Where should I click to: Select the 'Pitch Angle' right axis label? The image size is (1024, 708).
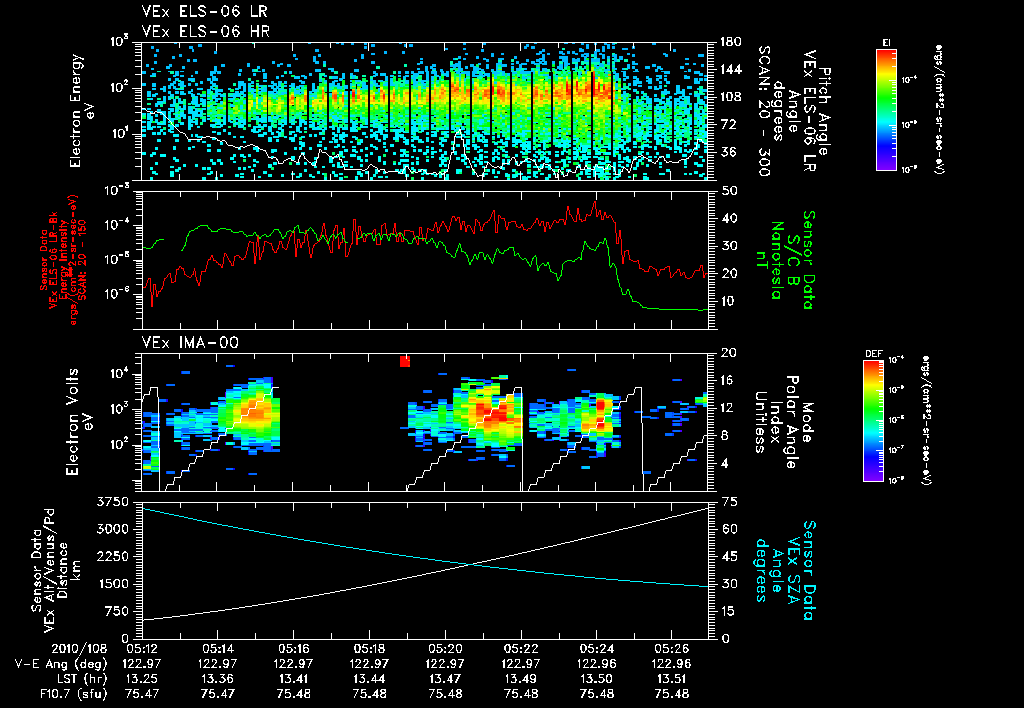pos(825,112)
